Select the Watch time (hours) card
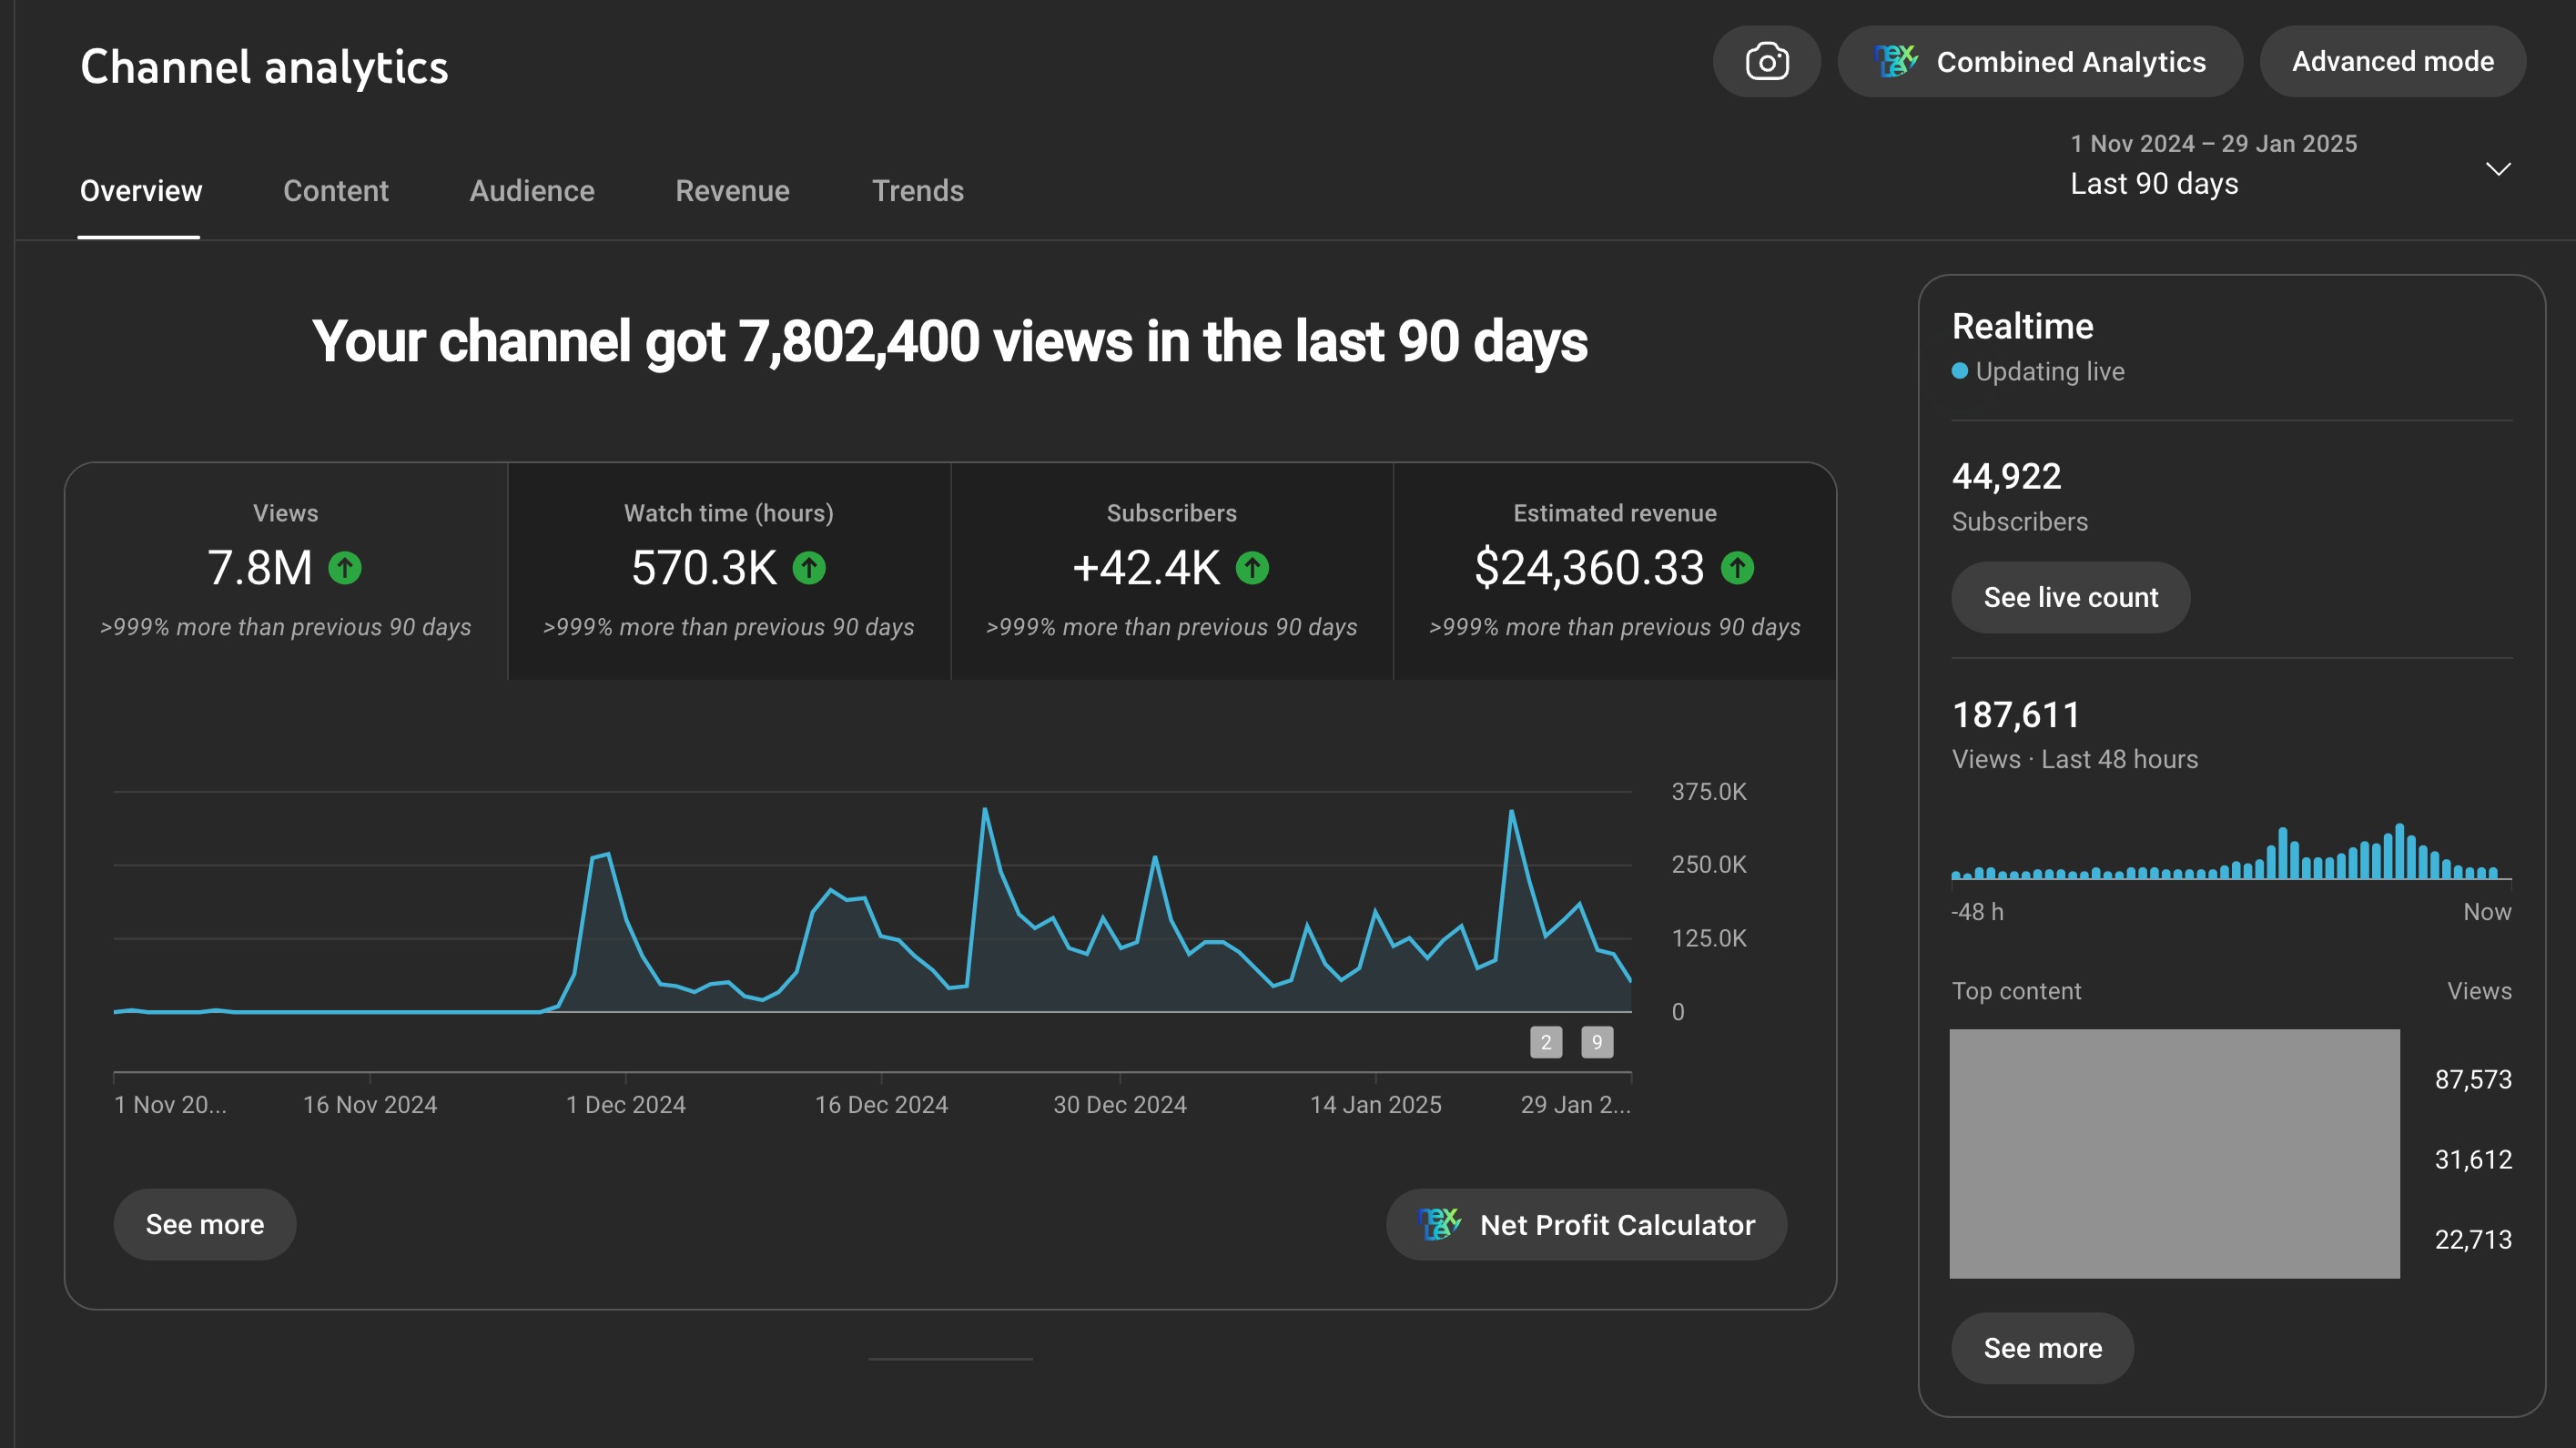This screenshot has height=1448, width=2576. click(x=729, y=571)
